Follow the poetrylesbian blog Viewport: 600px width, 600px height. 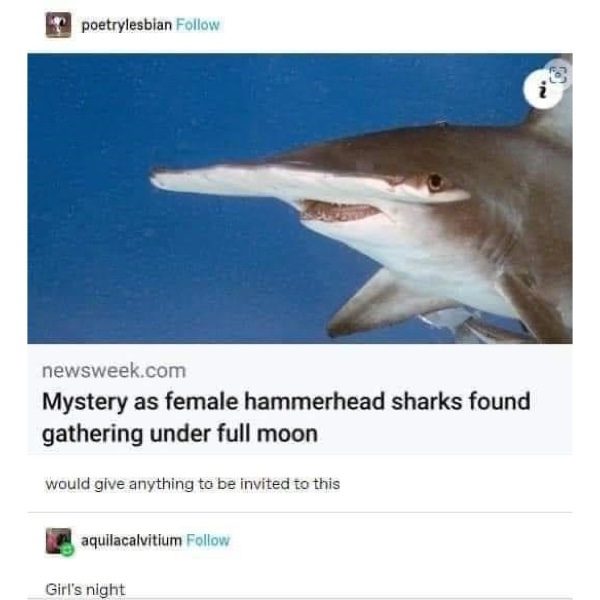click(198, 25)
